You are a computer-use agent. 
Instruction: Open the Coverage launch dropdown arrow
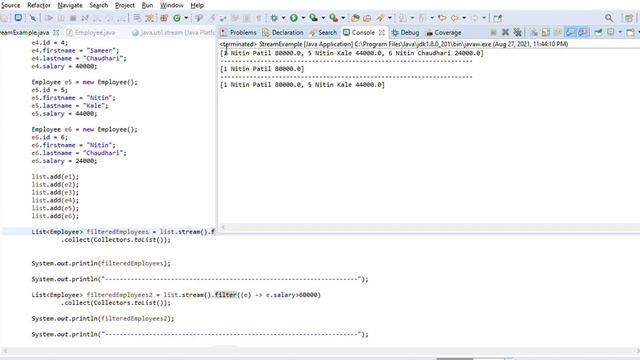click(323, 18)
